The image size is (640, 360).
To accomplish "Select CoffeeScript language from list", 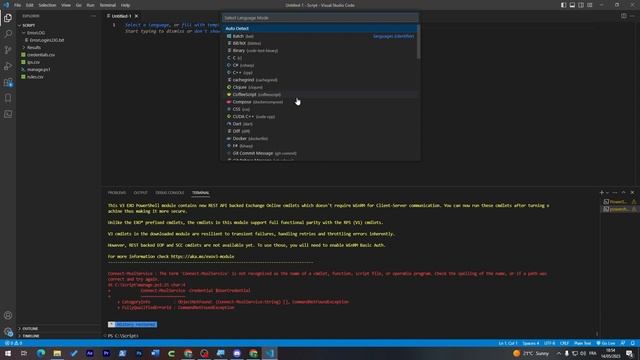I will click(320, 95).
